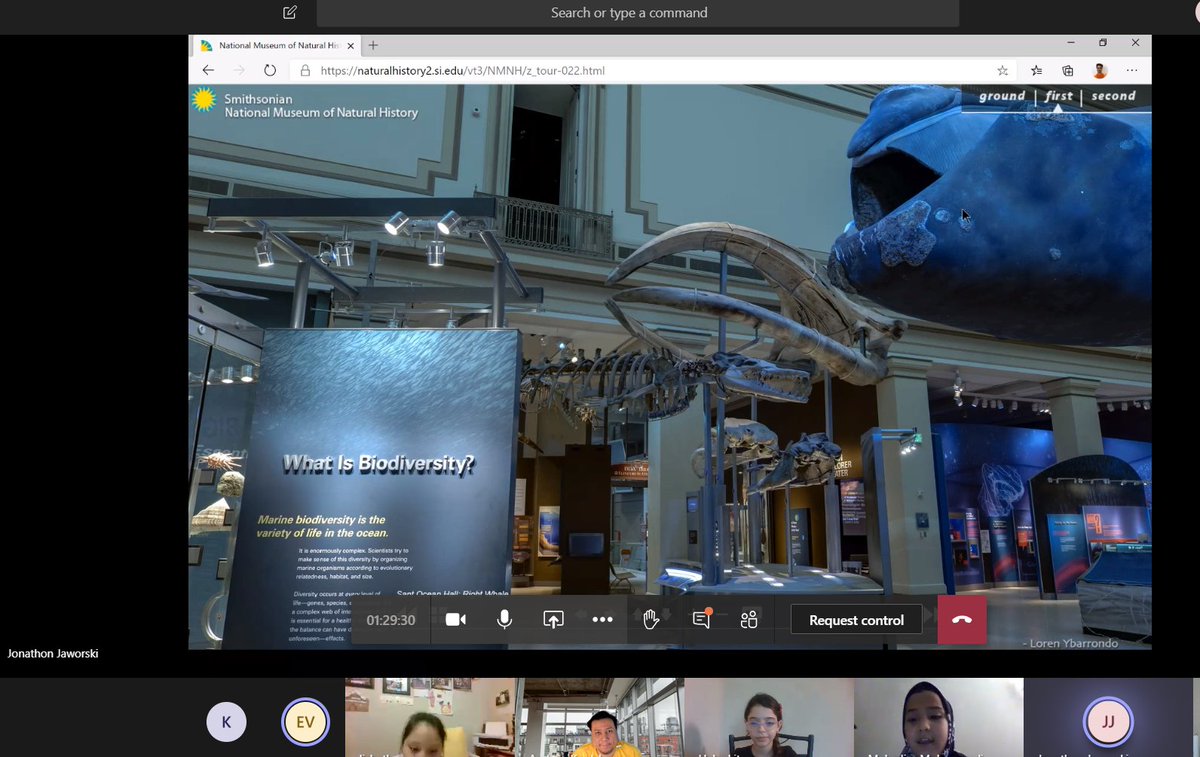1200x757 pixels.
Task: Click the EV participant avatar
Action: [x=305, y=722]
